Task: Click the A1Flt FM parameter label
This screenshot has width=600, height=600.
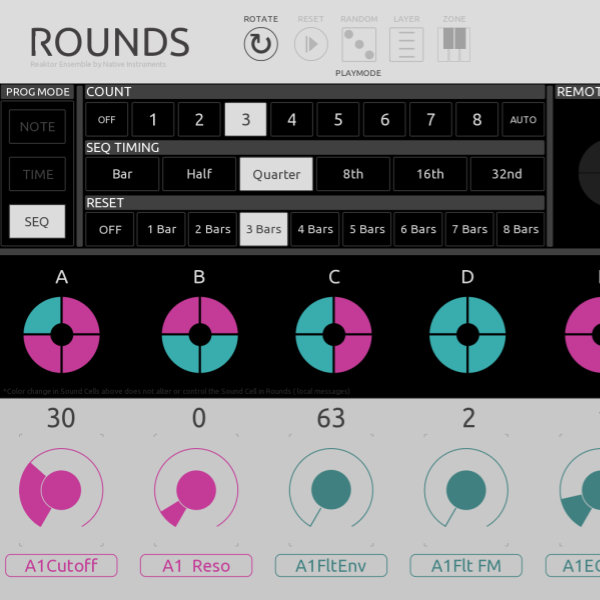Action: click(466, 566)
